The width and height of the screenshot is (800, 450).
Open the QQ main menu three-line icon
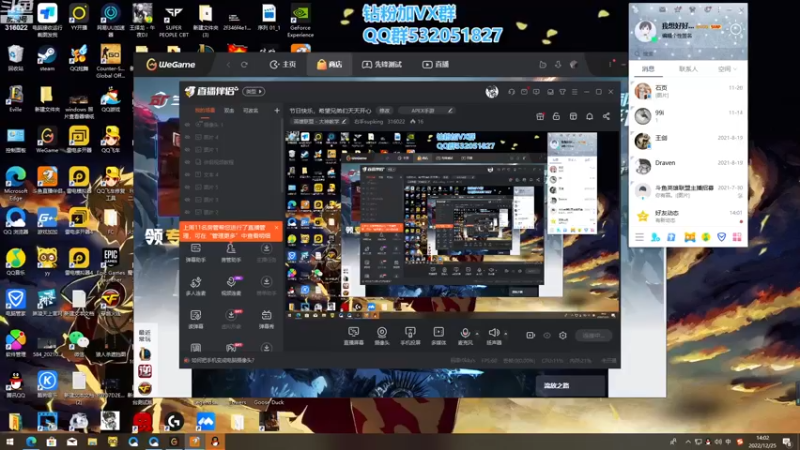(x=639, y=237)
